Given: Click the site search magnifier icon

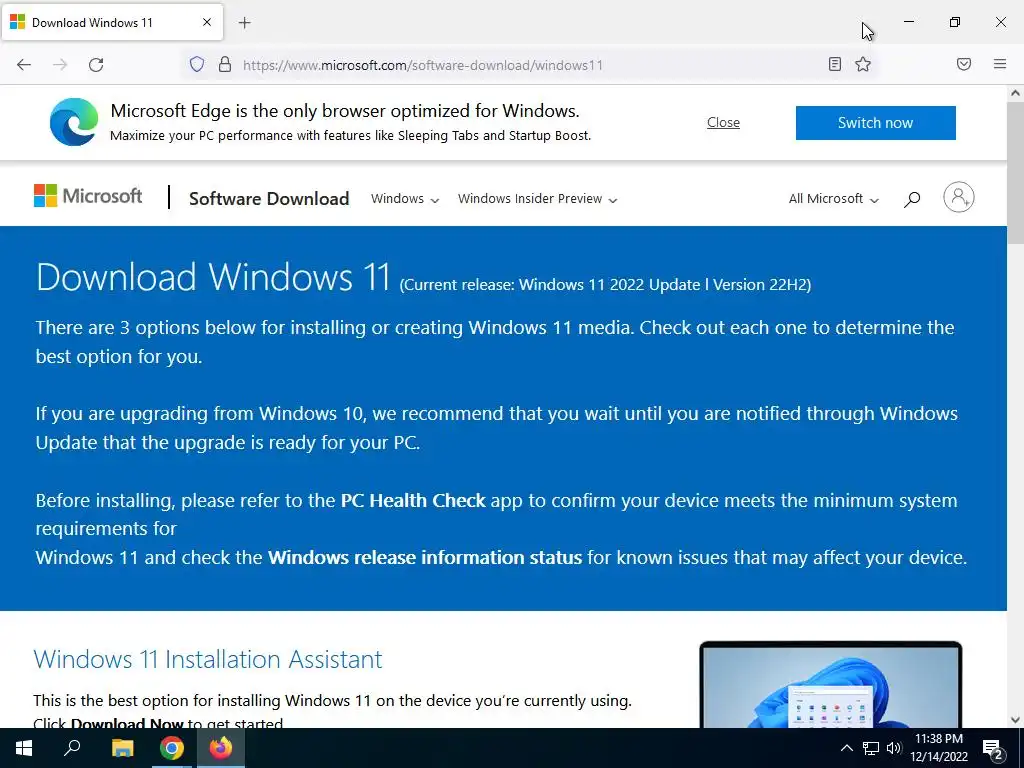Looking at the screenshot, I should [912, 199].
